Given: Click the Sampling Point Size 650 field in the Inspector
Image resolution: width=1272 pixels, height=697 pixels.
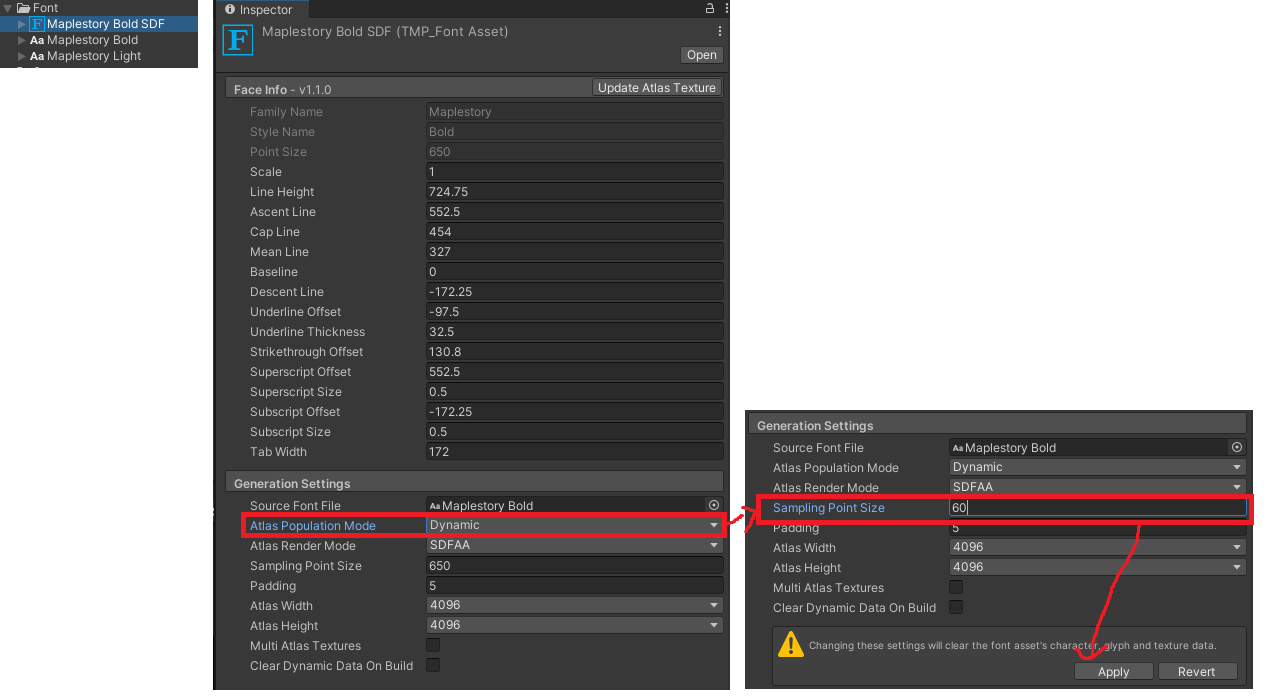Looking at the screenshot, I should 575,565.
